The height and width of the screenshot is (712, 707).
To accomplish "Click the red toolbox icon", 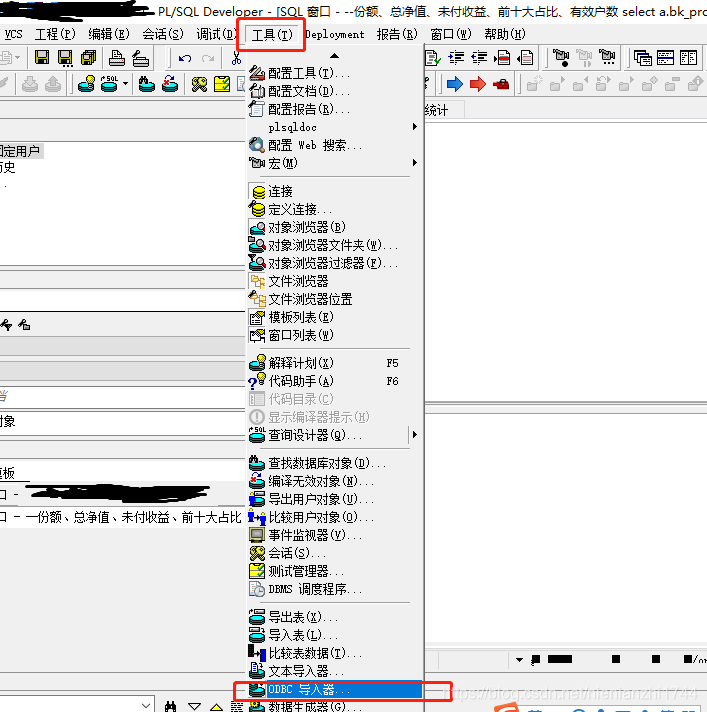I will coord(501,84).
